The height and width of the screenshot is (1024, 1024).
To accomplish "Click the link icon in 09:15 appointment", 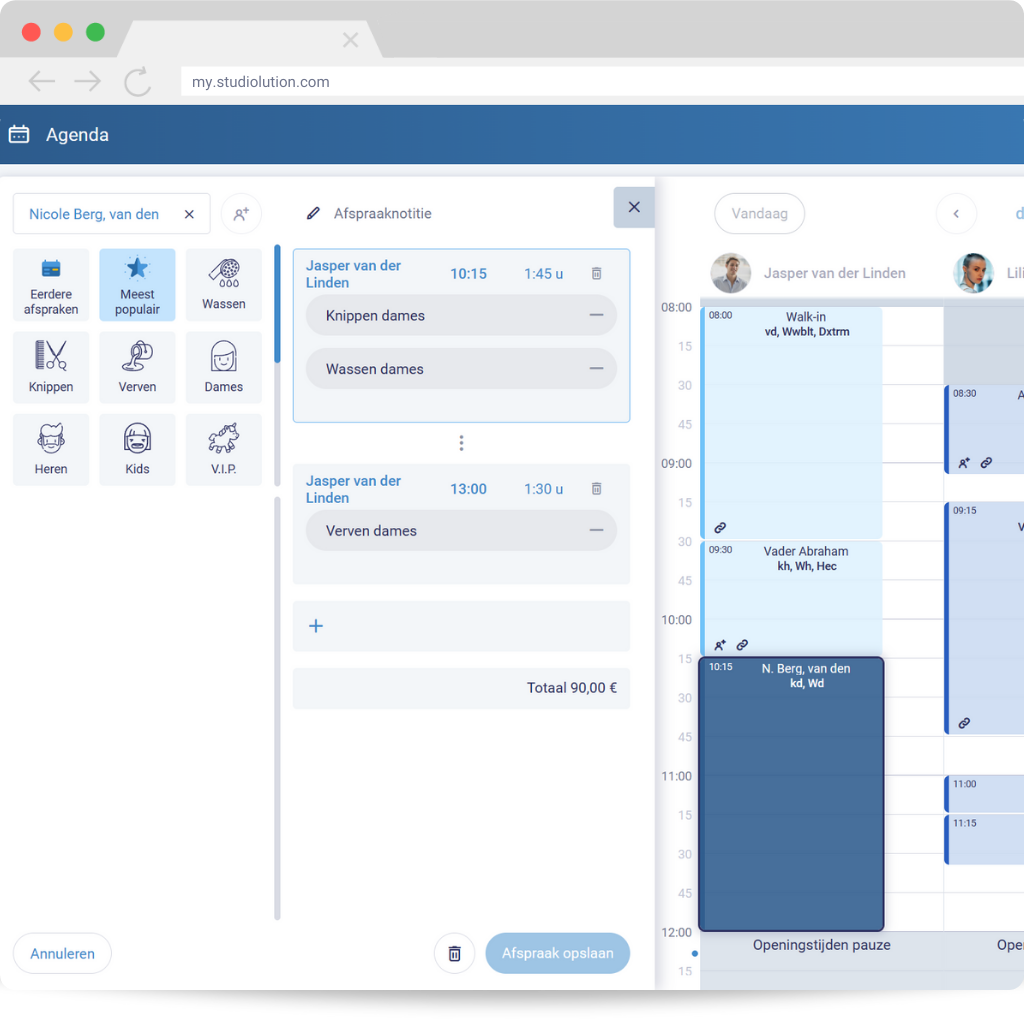I will click(x=964, y=723).
